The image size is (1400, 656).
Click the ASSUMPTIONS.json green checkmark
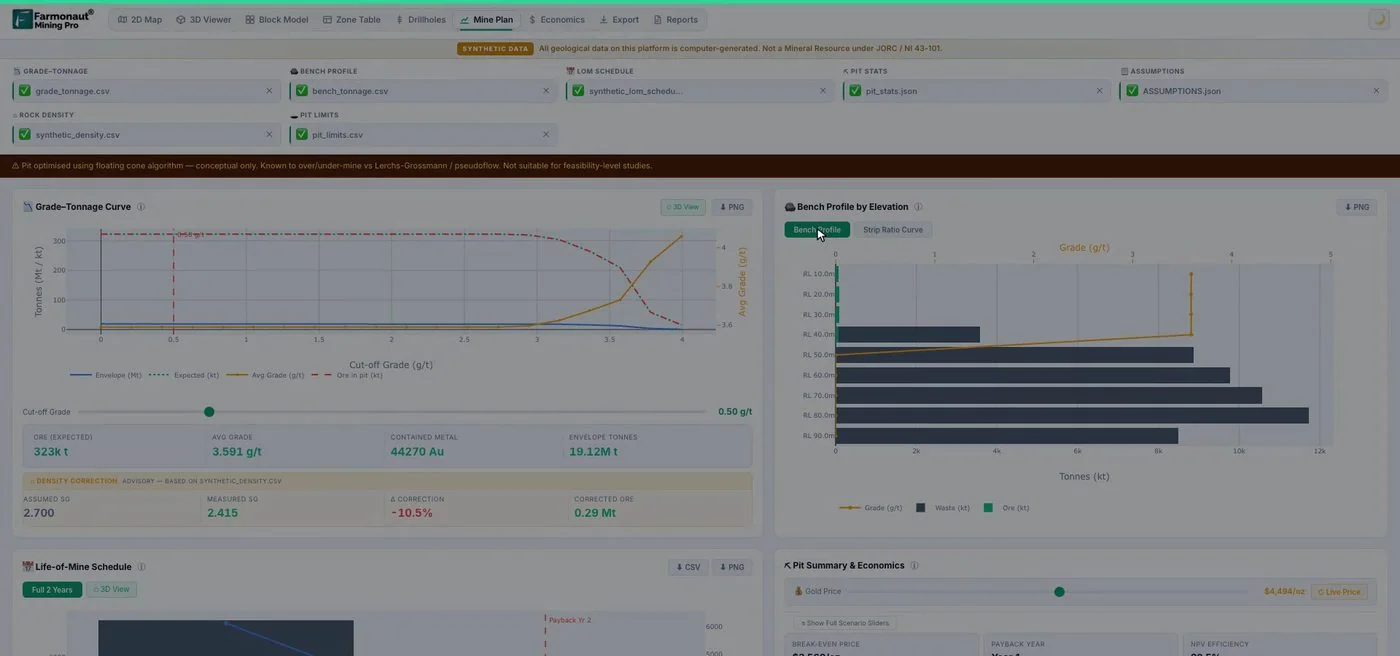(x=1132, y=91)
